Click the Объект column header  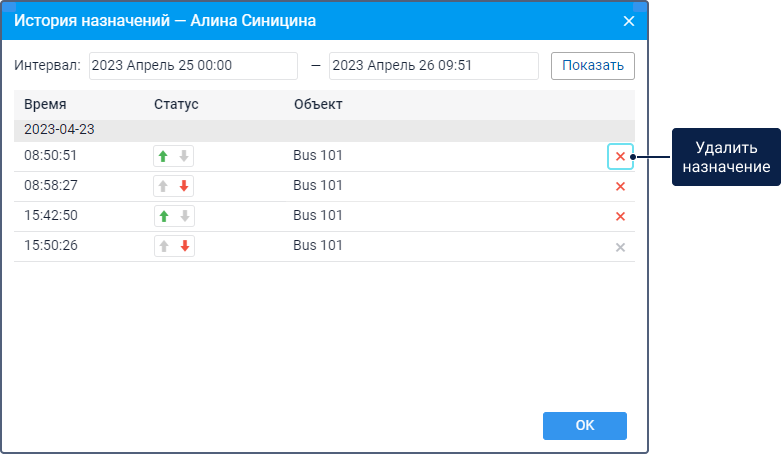[x=318, y=104]
